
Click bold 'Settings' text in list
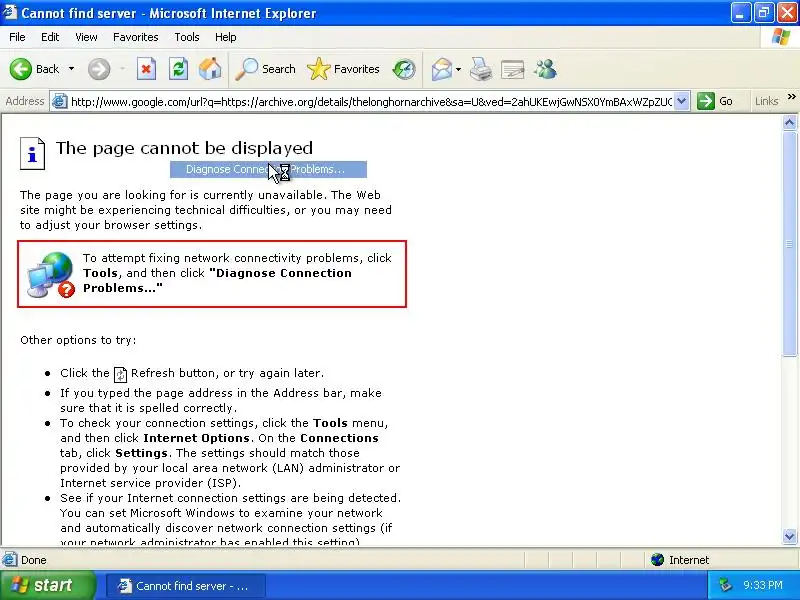141,453
